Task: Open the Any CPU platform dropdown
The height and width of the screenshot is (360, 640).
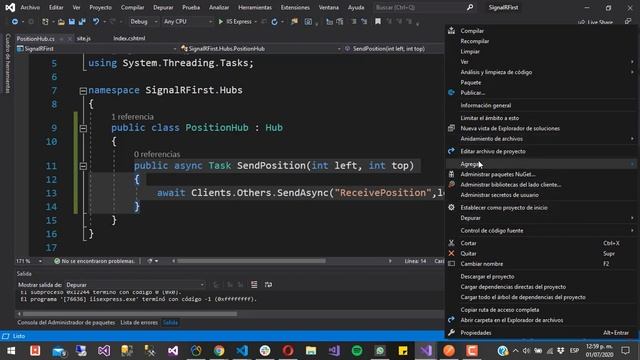Action: click(187, 22)
